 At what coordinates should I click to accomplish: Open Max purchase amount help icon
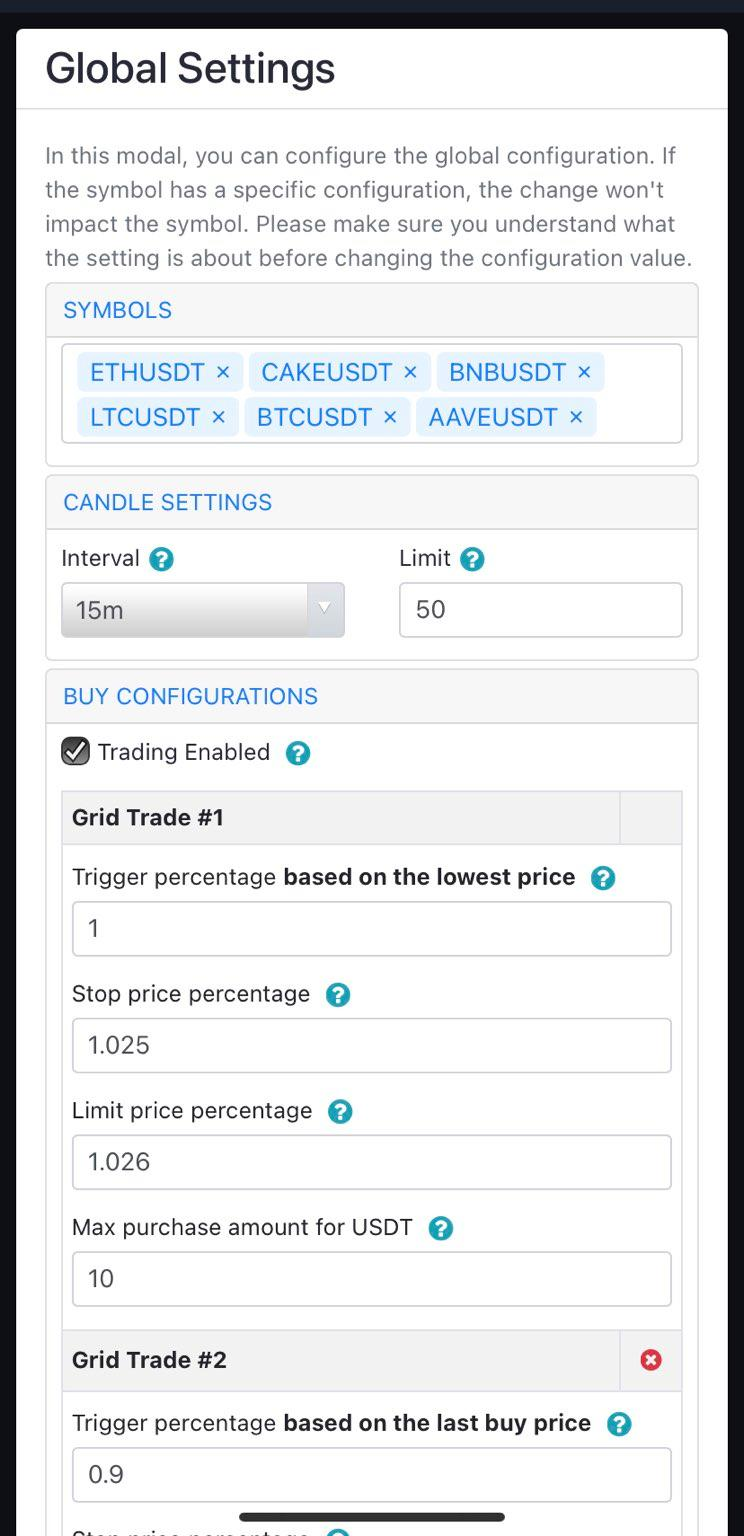[x=440, y=1228]
